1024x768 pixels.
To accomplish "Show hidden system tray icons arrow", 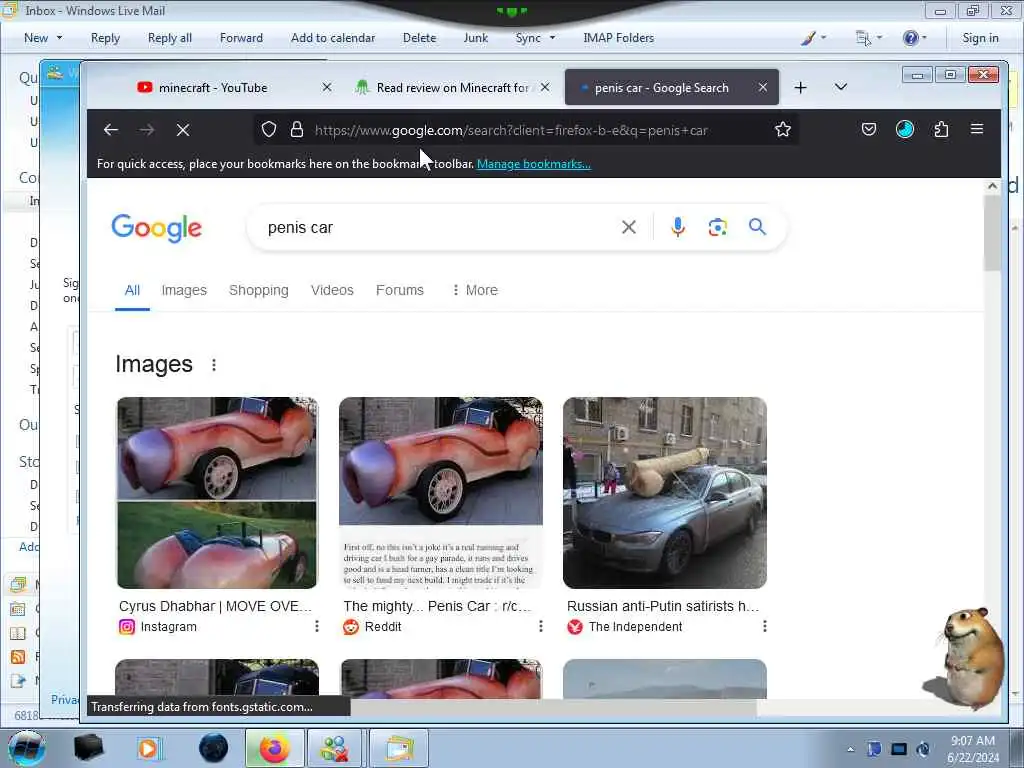I will coord(850,749).
